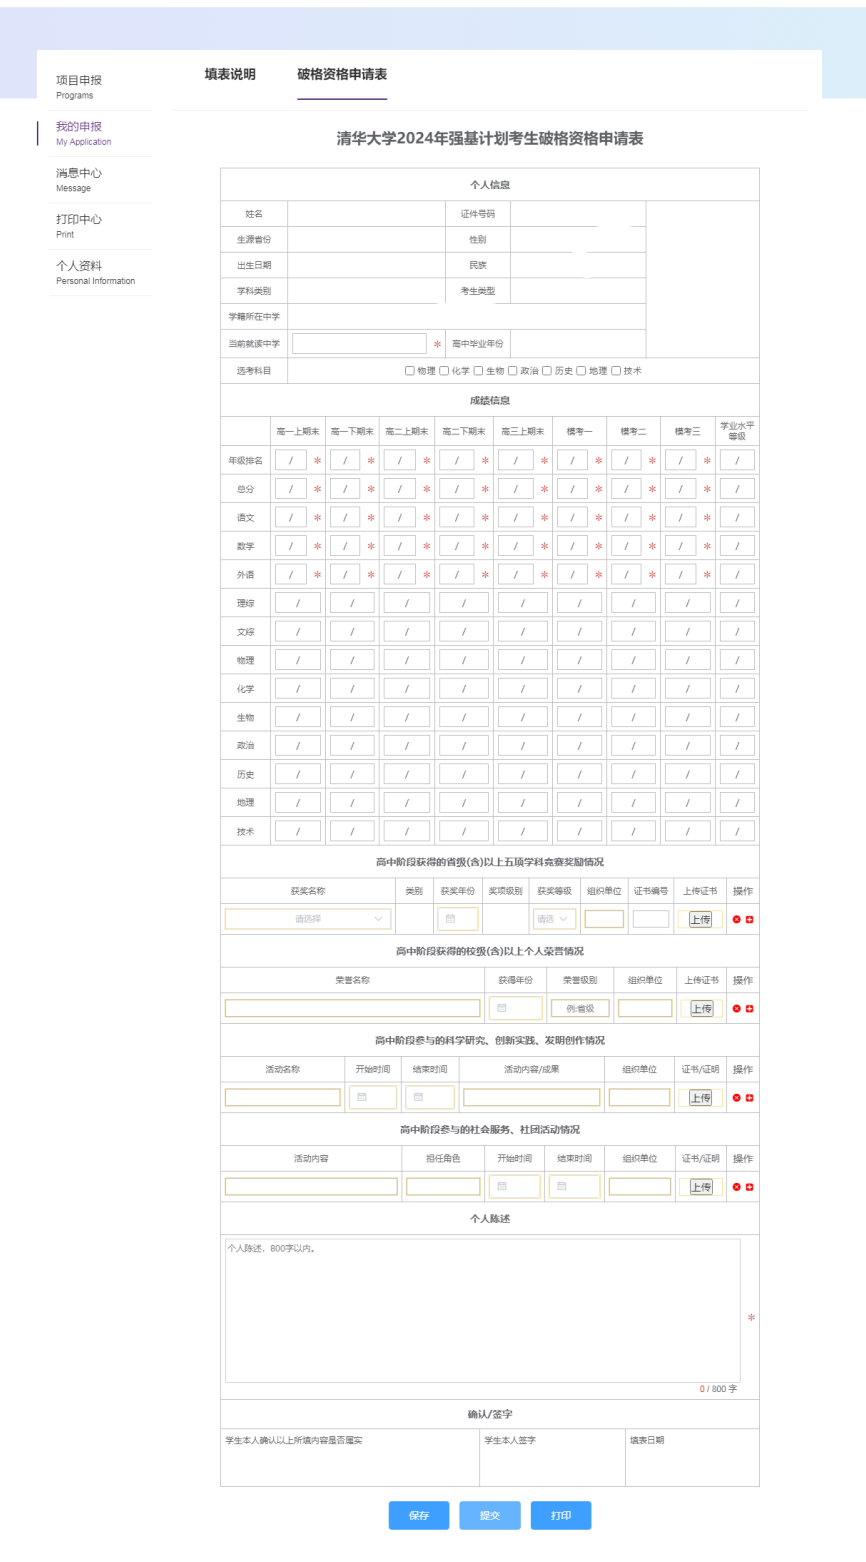Remove the scientific research activity row

point(737,1097)
